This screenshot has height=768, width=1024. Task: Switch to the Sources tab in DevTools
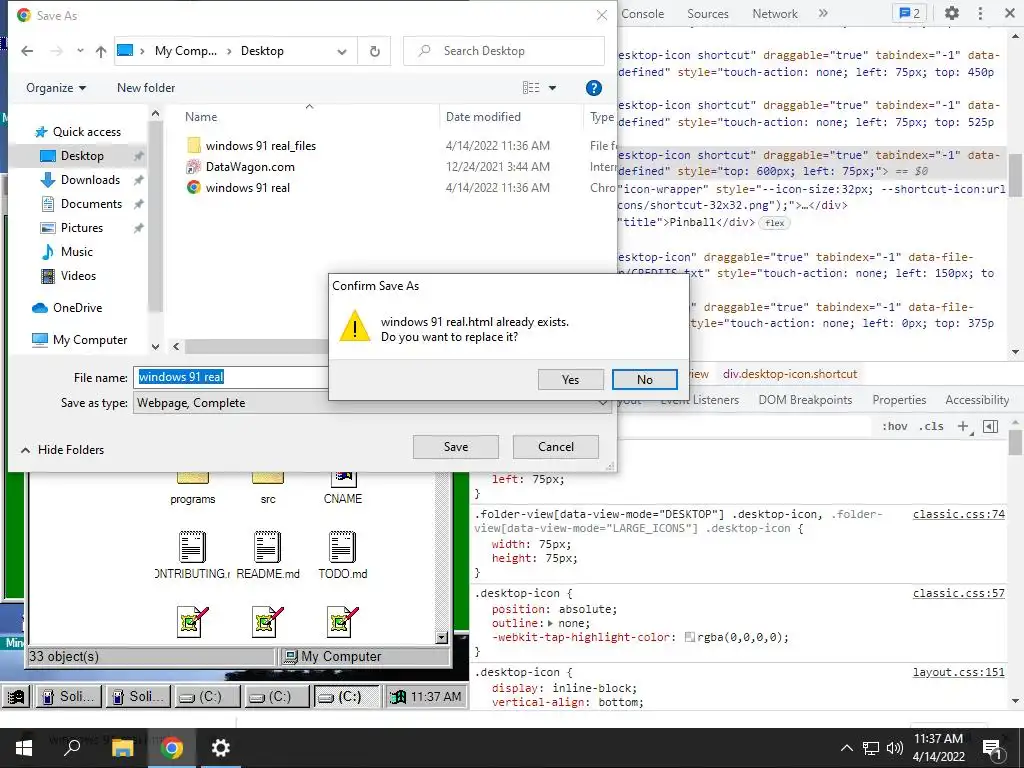pyautogui.click(x=707, y=14)
